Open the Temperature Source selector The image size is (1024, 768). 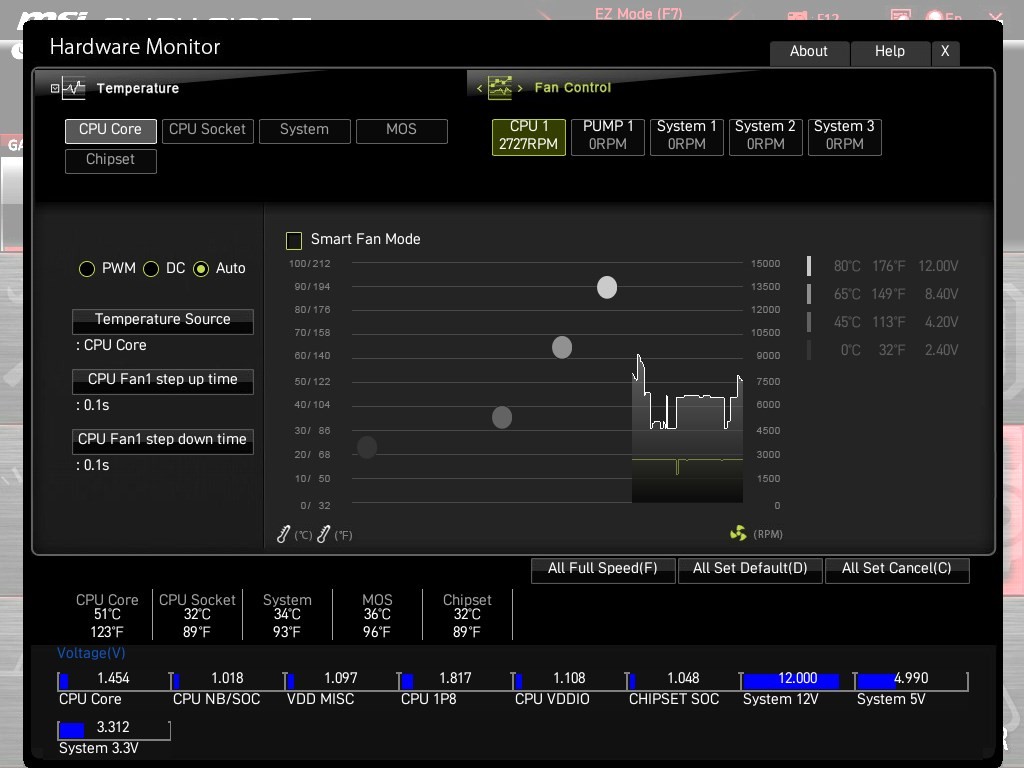163,320
